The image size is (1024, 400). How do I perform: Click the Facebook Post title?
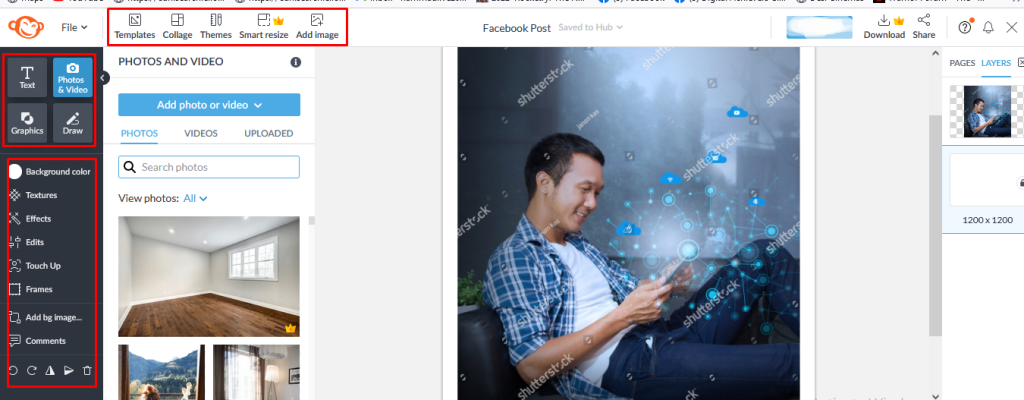517,27
